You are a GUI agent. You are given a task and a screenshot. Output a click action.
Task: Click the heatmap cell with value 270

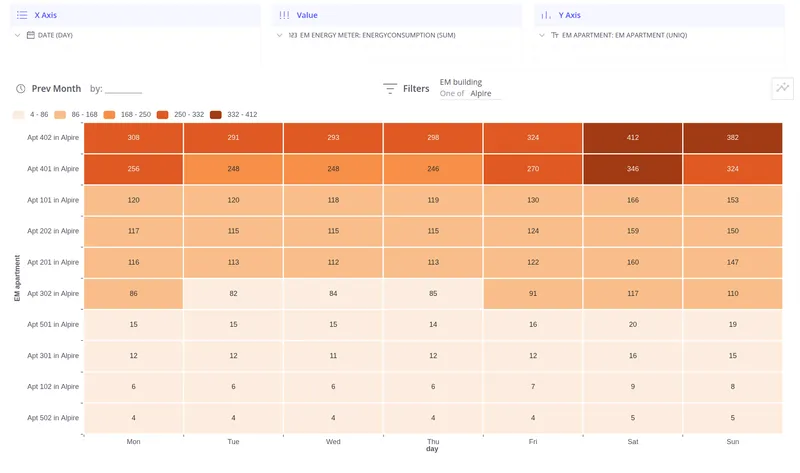(x=533, y=169)
